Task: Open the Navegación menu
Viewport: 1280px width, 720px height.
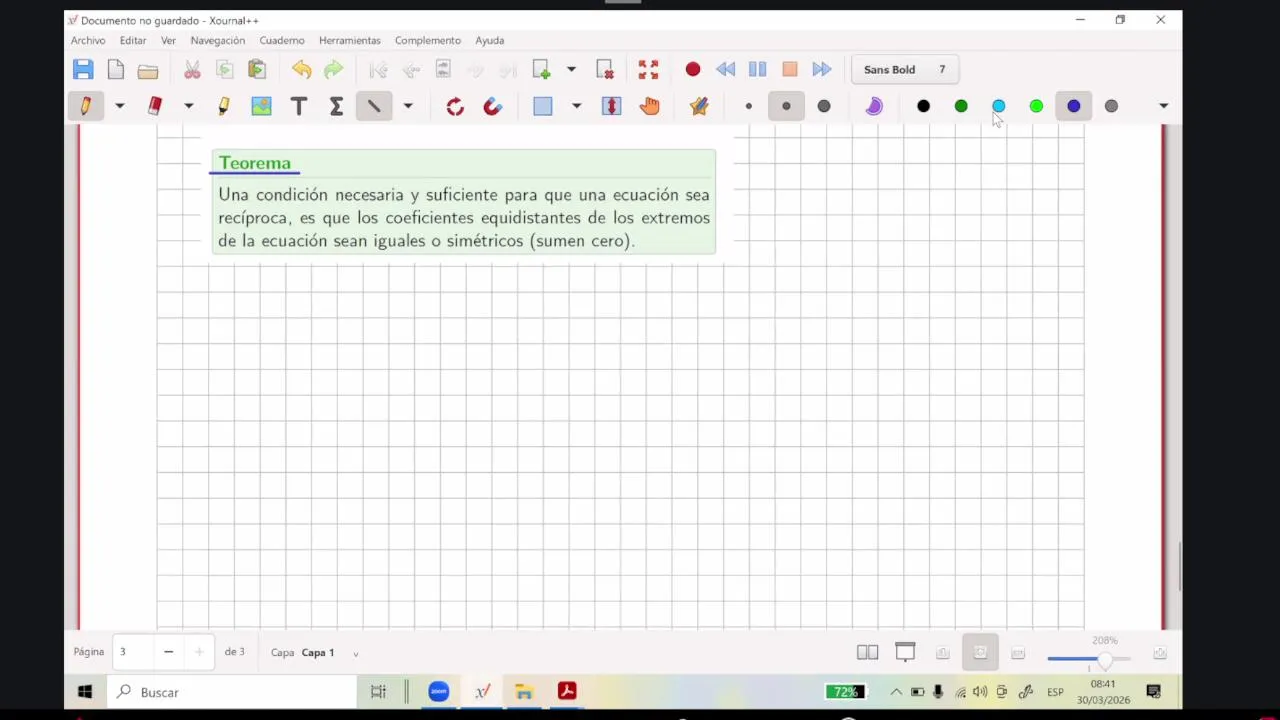Action: tap(218, 40)
